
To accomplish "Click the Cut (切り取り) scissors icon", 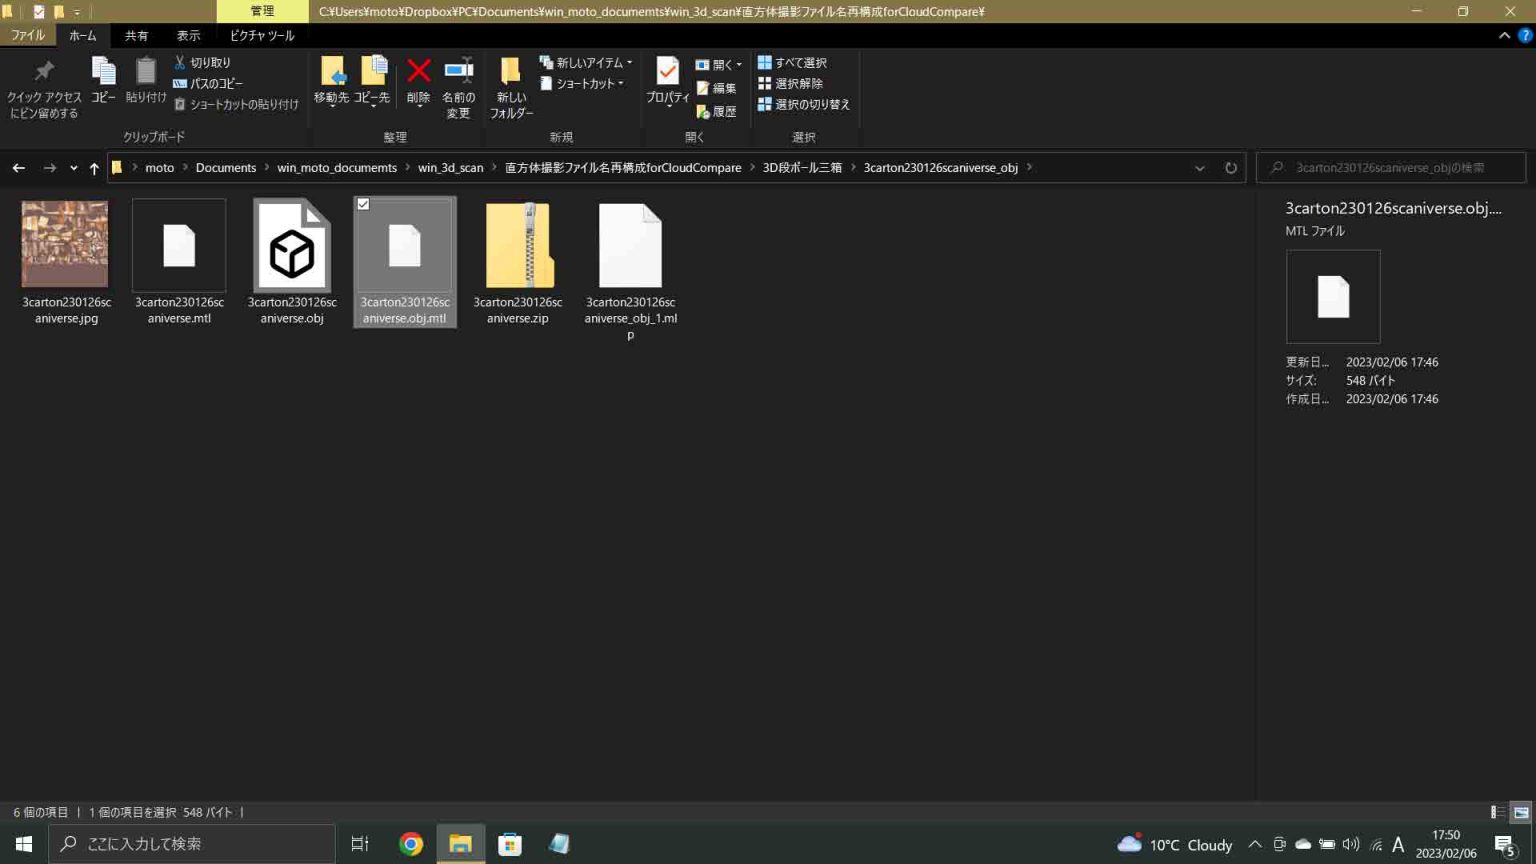I will point(180,62).
